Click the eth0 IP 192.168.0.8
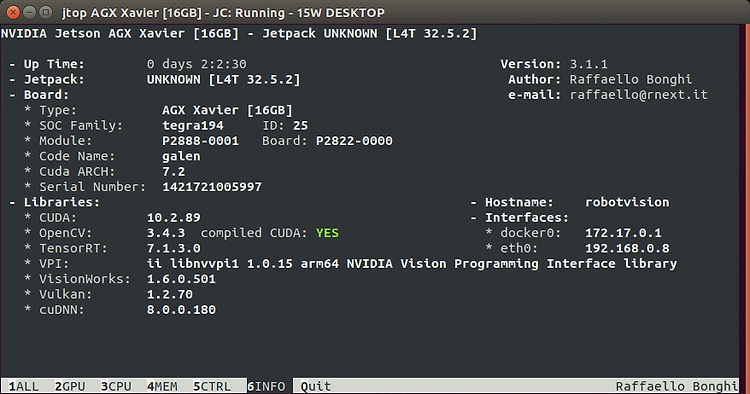This screenshot has height=394, width=750. point(627,248)
